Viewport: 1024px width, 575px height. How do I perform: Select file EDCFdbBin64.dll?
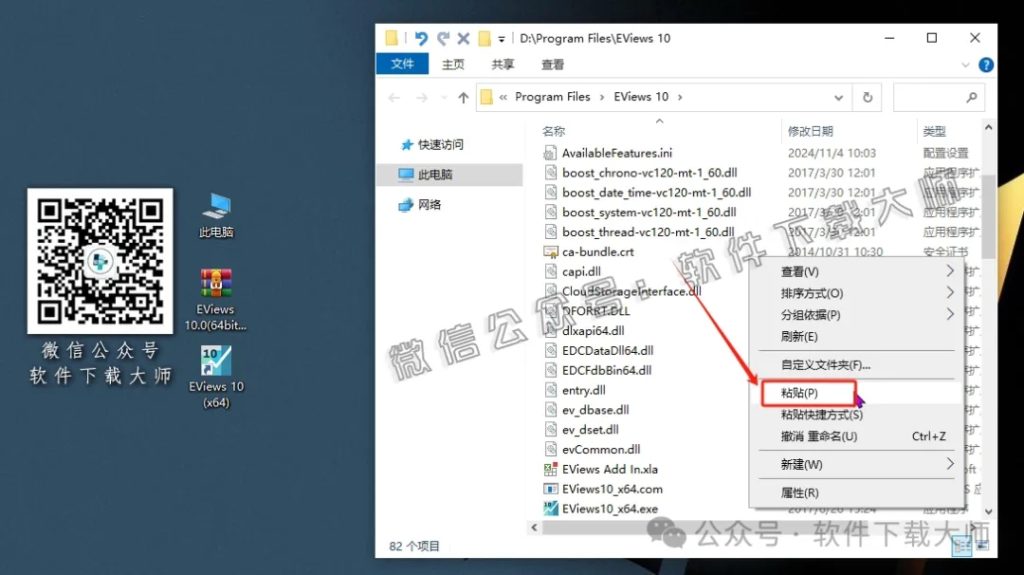click(x=607, y=370)
